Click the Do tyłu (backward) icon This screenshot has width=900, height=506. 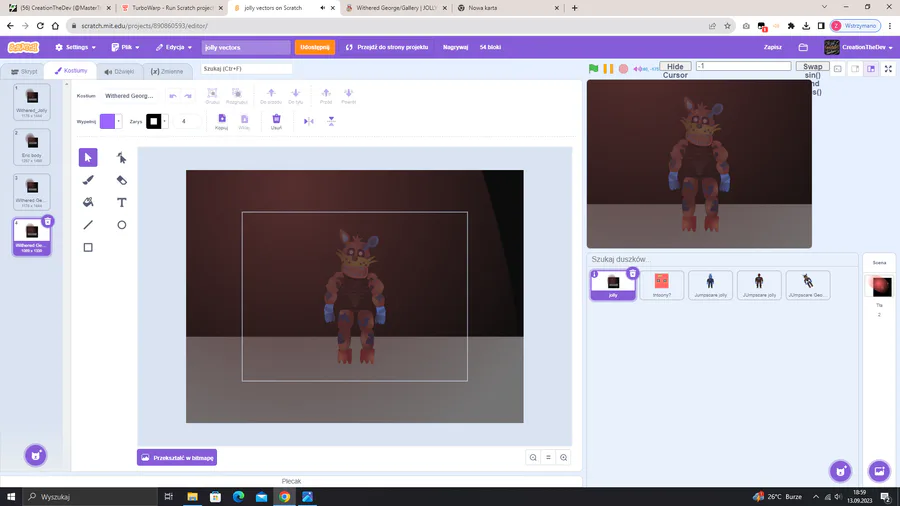pos(296,96)
